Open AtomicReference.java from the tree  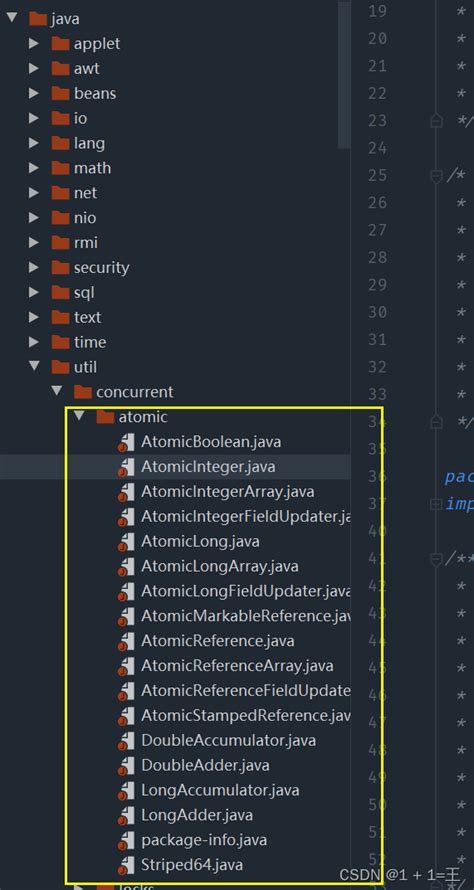[x=217, y=641]
